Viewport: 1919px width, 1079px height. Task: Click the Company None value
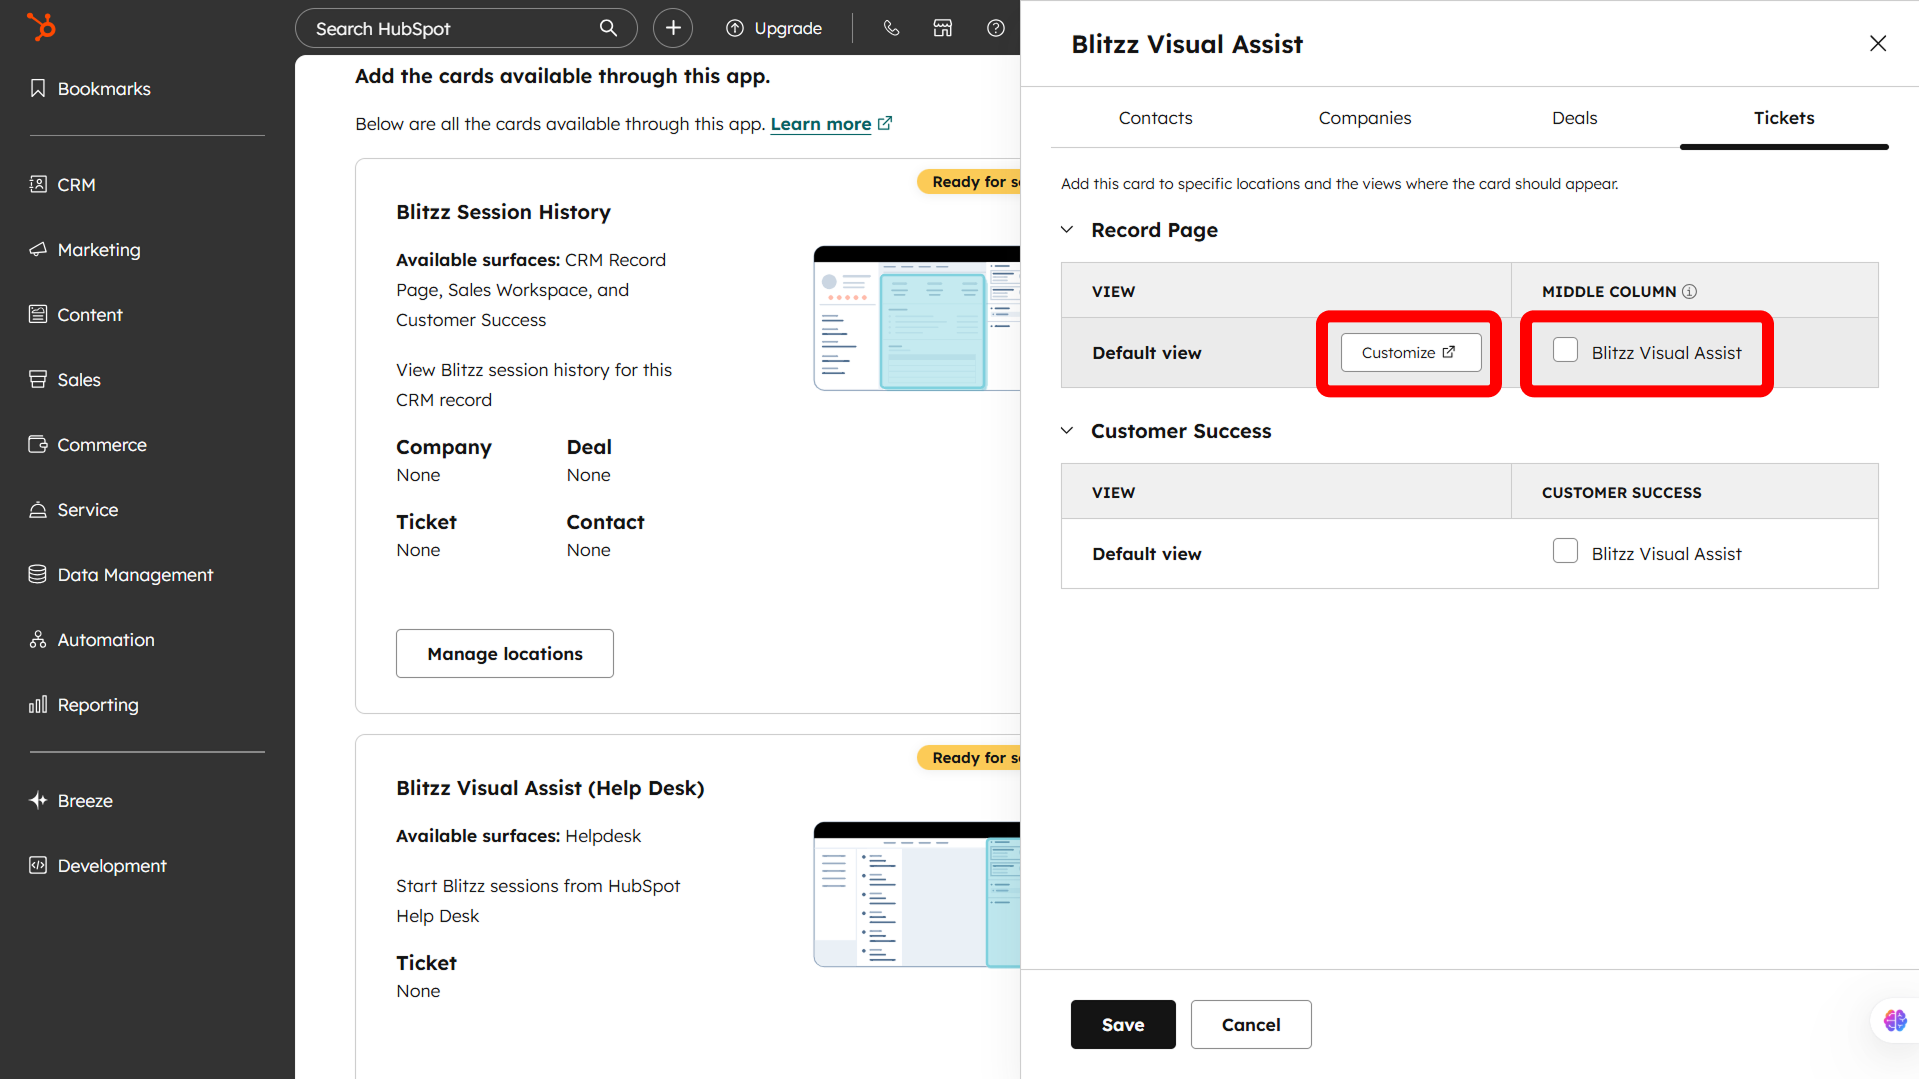tap(418, 475)
